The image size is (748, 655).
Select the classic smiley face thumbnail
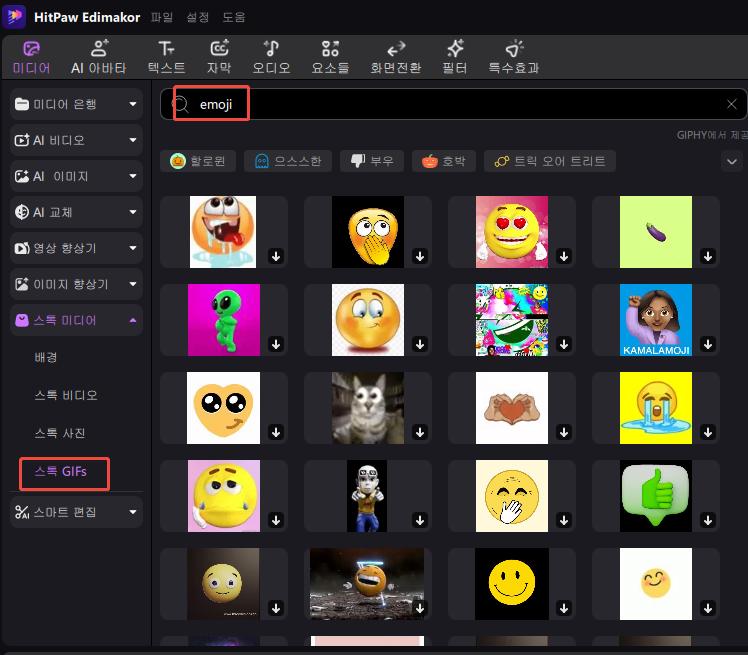tap(512, 584)
